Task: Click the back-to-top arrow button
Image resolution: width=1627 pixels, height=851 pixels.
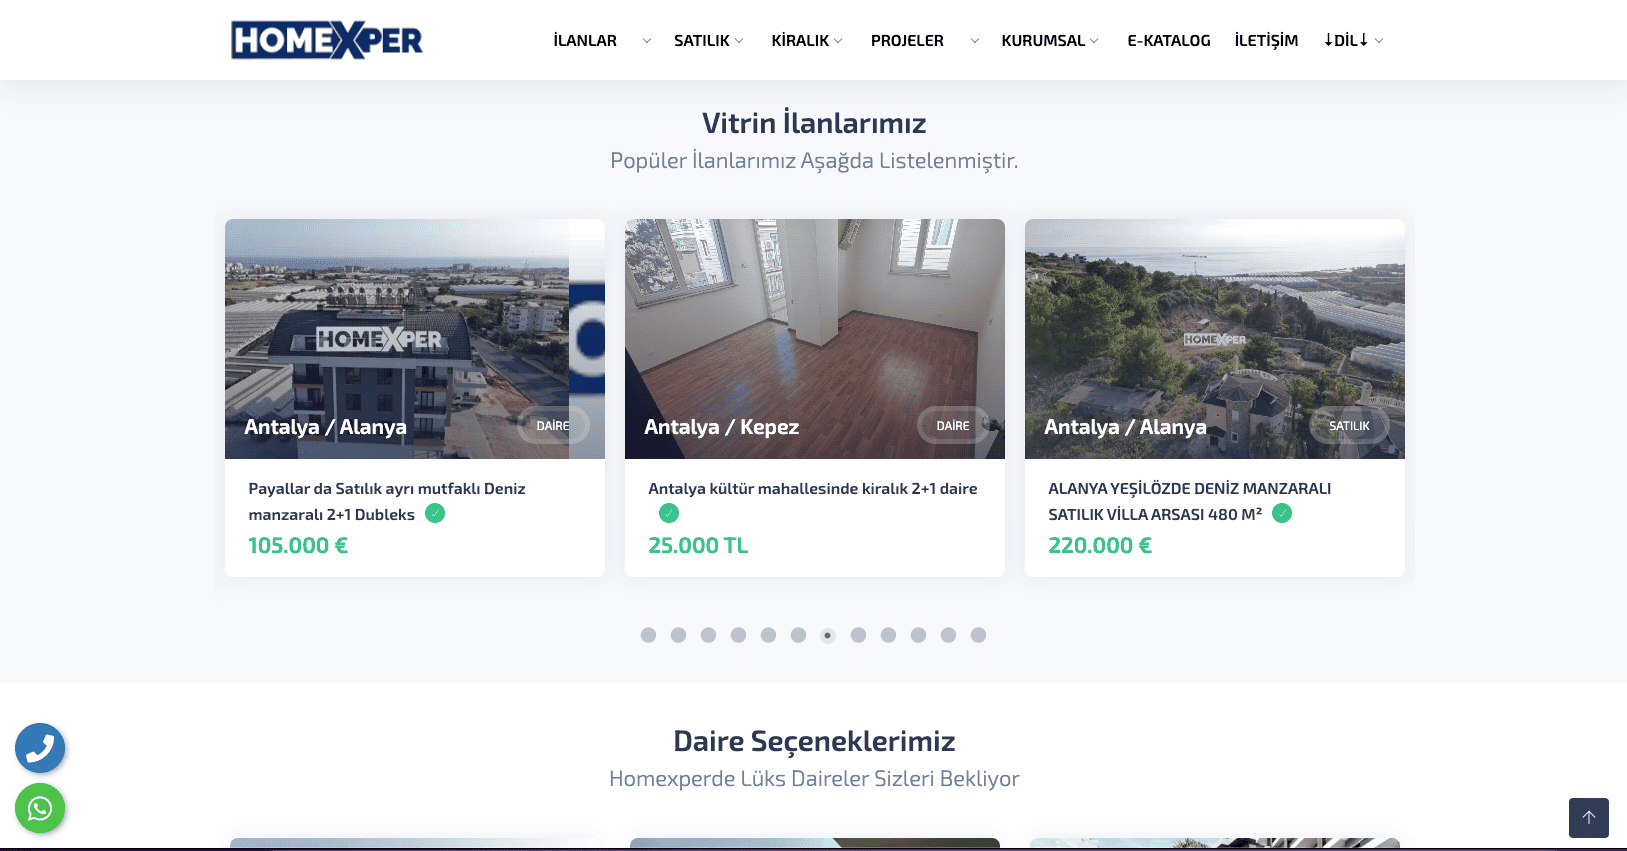Action: tap(1588, 818)
